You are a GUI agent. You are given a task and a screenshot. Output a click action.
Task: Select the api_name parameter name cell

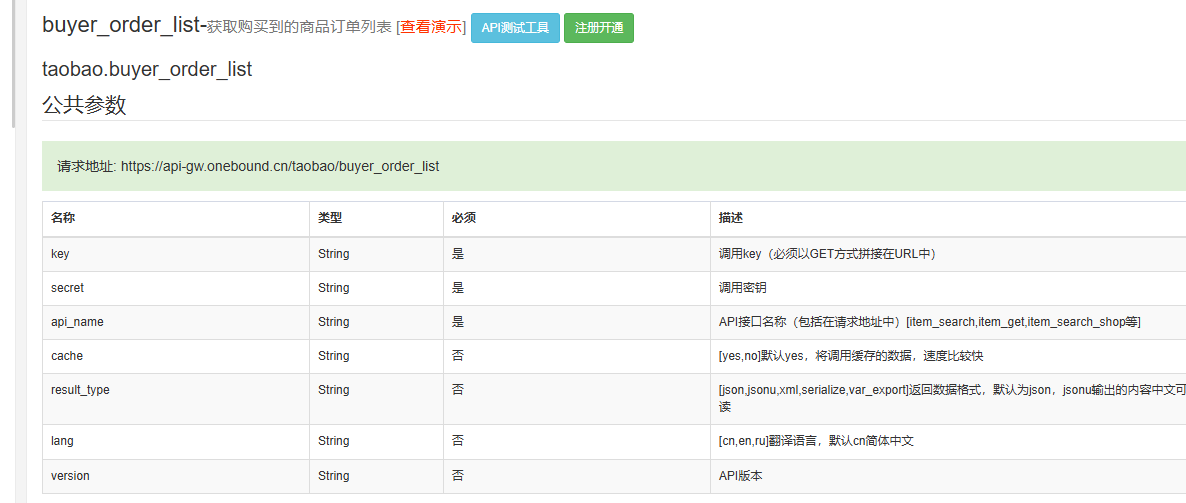click(175, 322)
